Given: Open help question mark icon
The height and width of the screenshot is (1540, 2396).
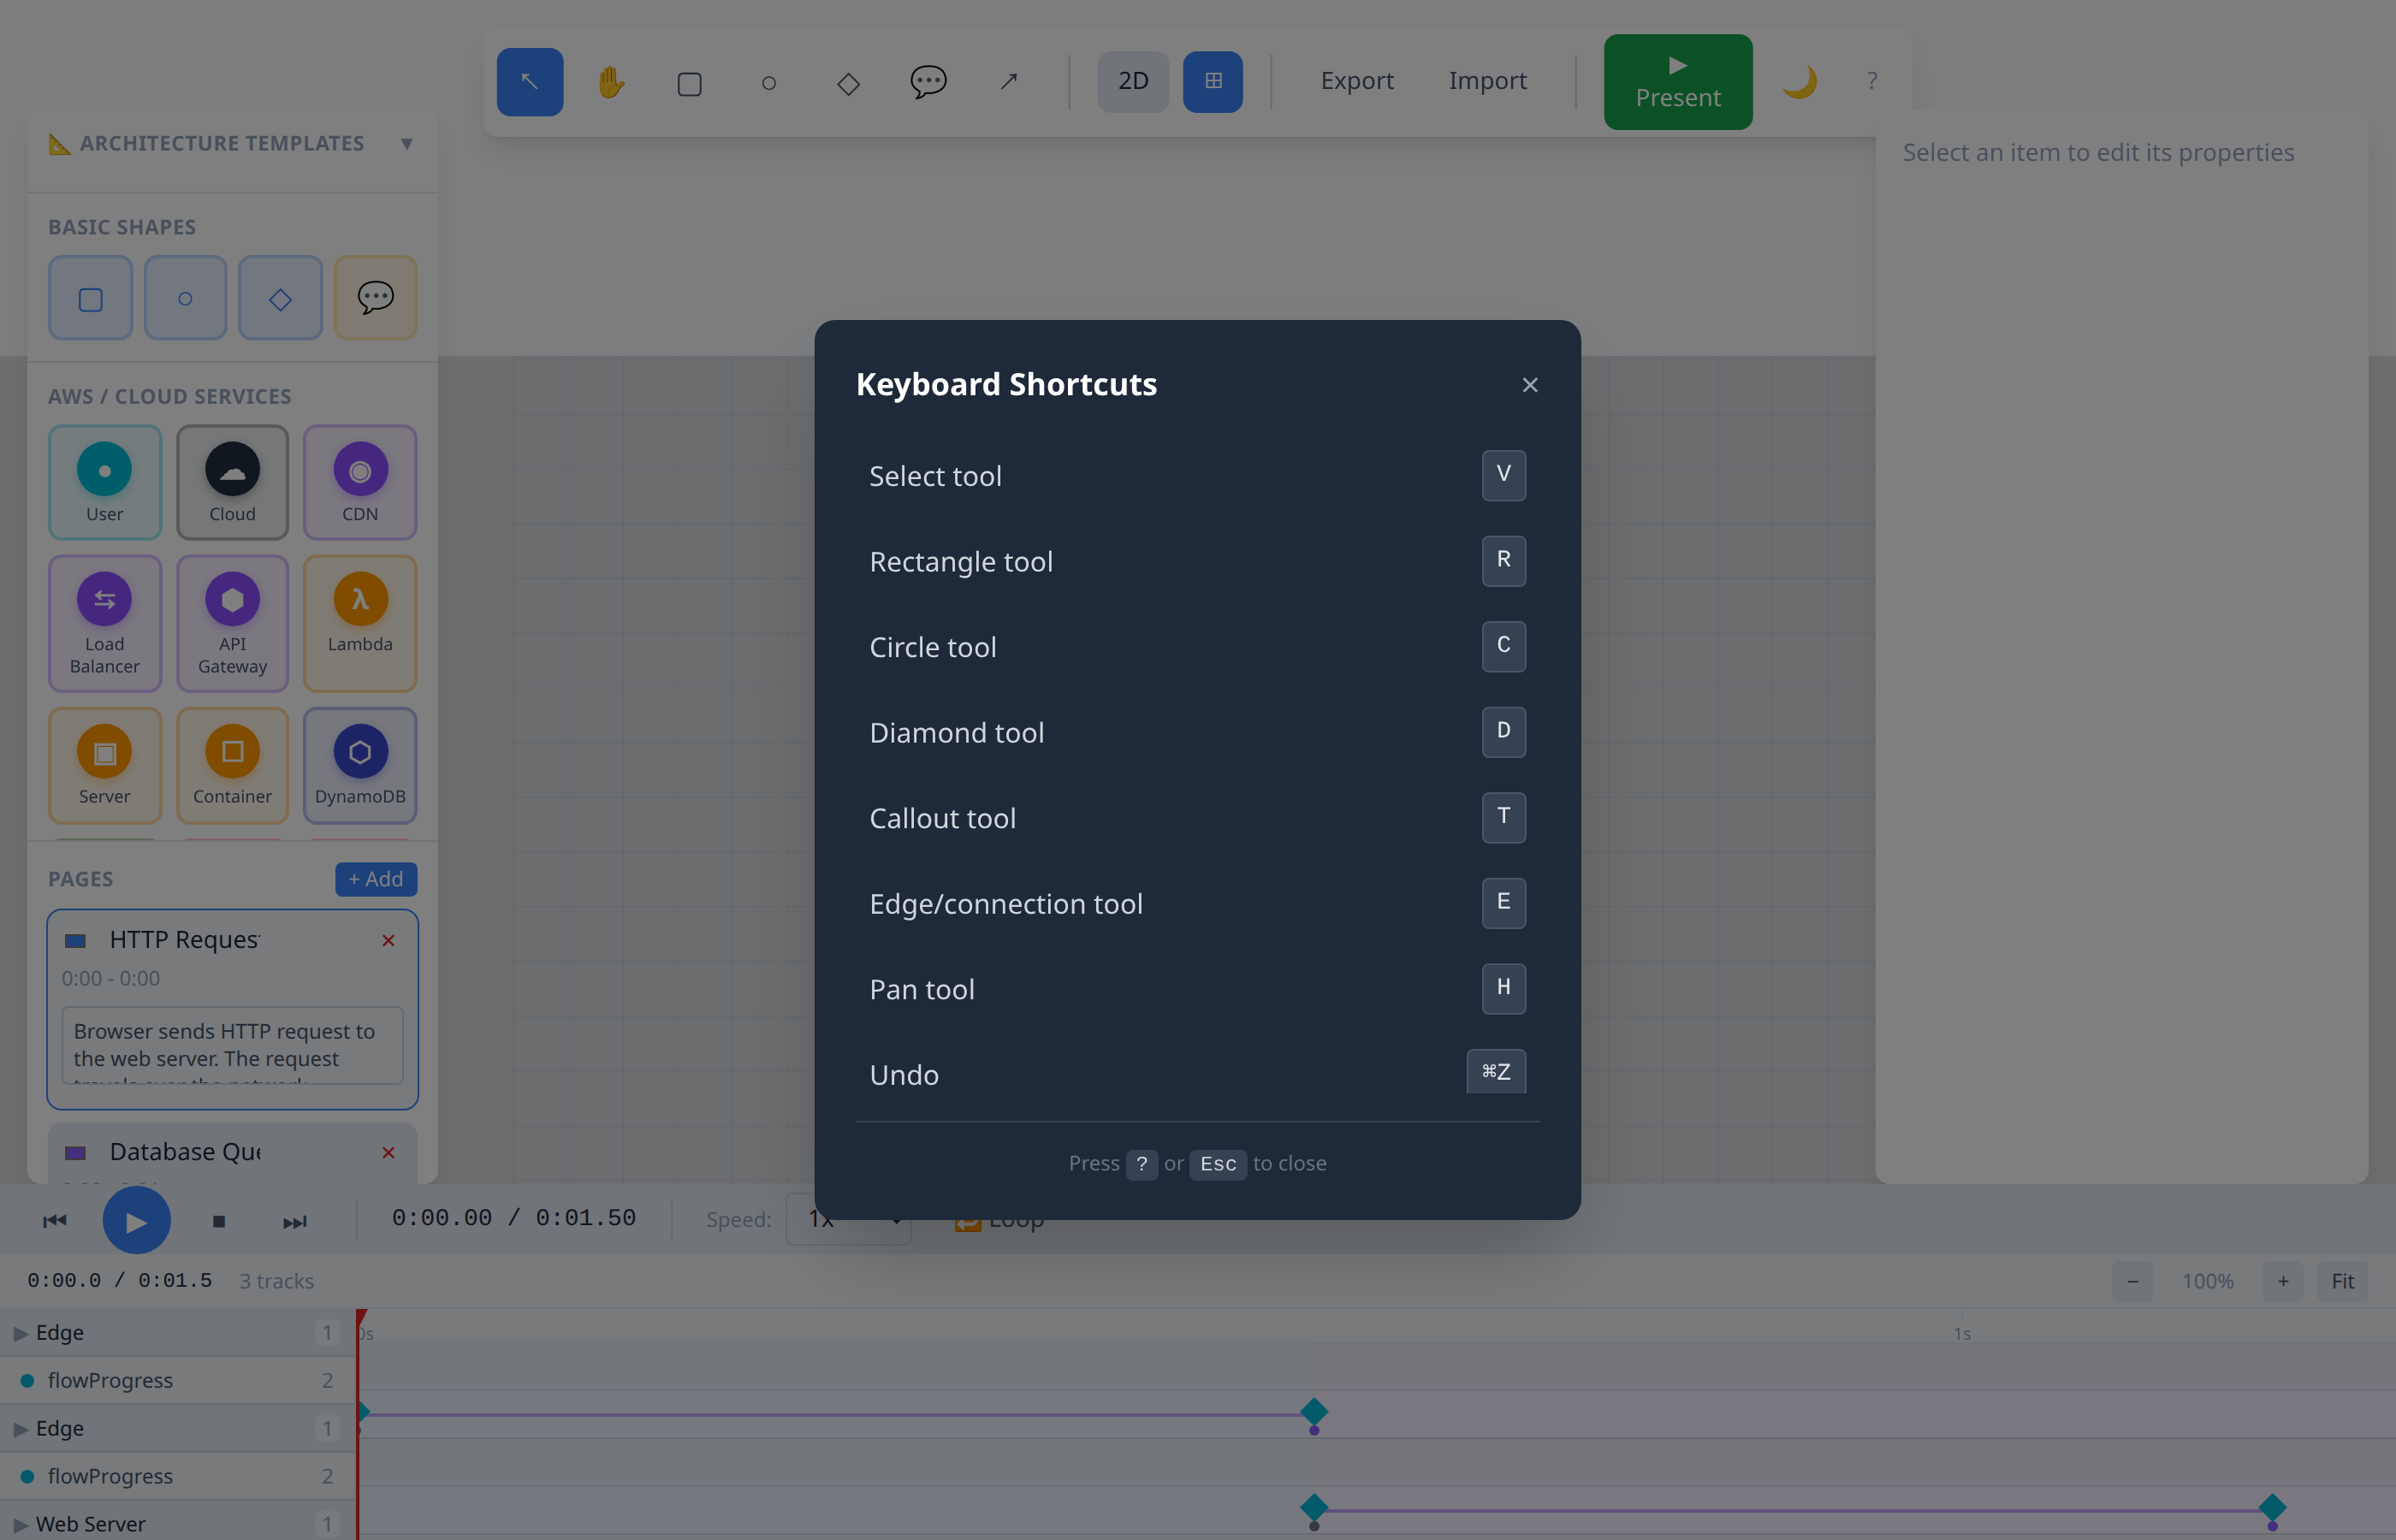Looking at the screenshot, I should [1872, 81].
